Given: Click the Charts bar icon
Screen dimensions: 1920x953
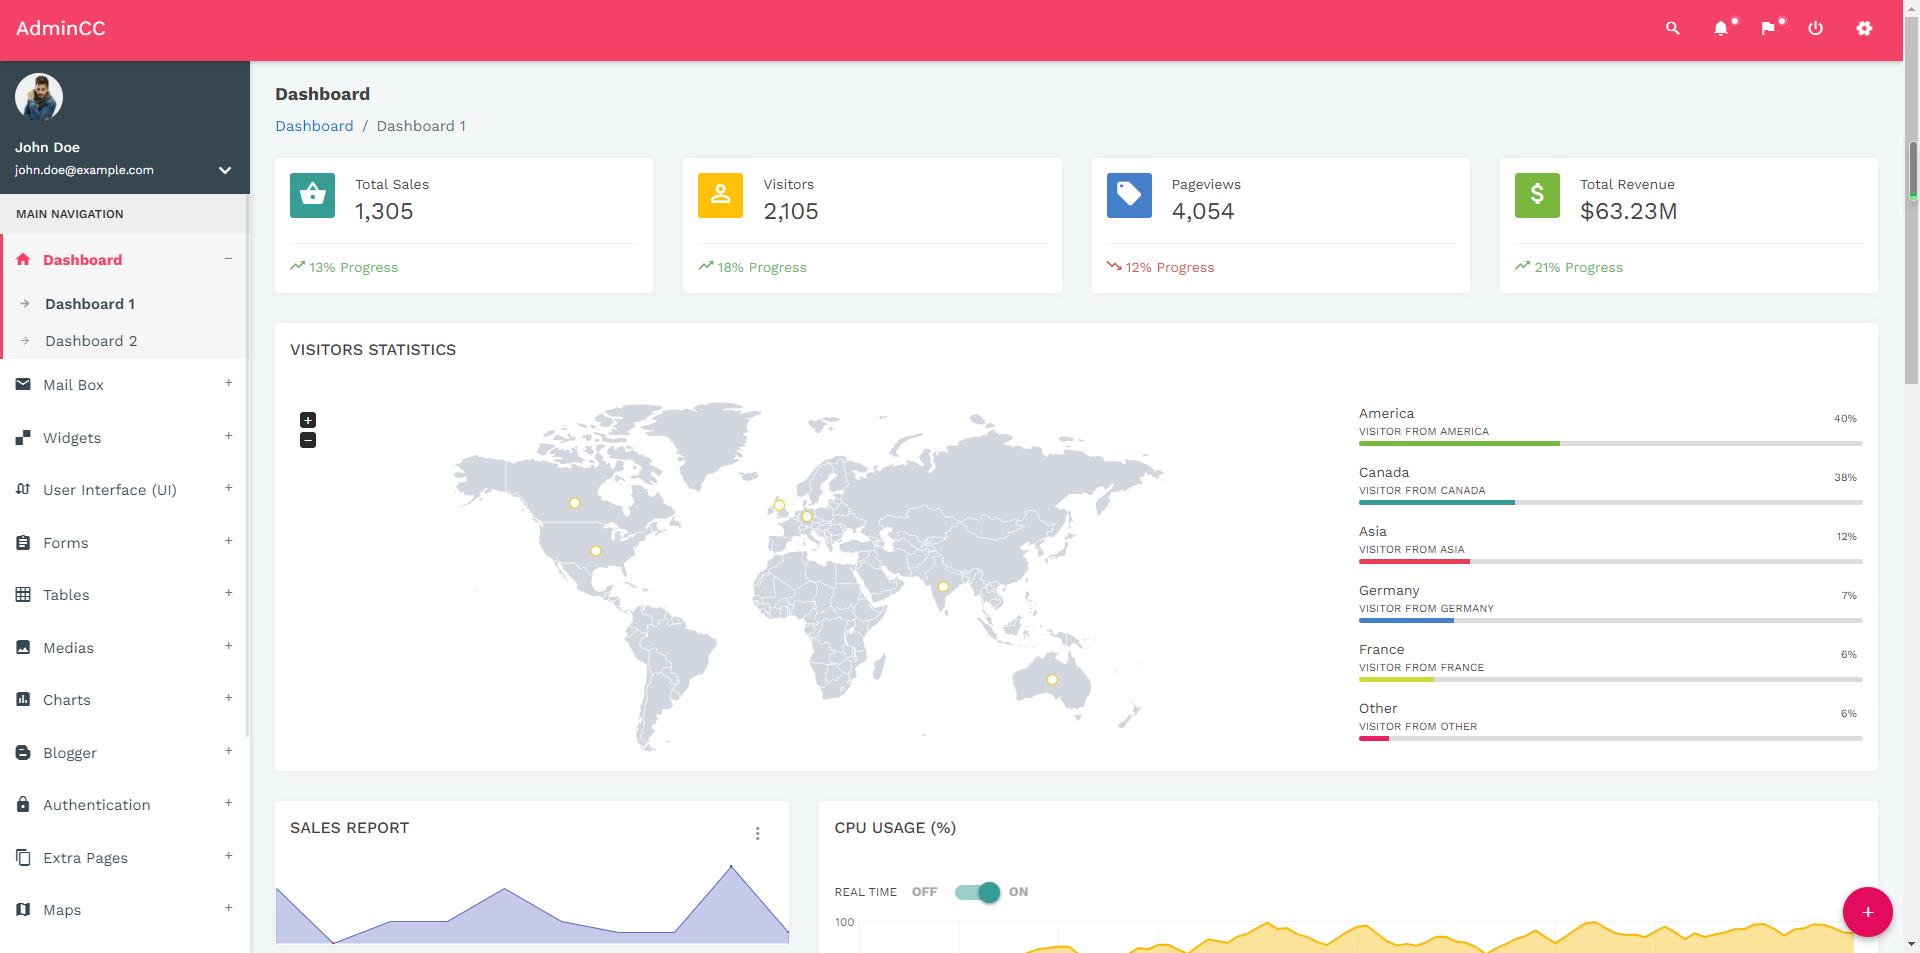Looking at the screenshot, I should click(23, 699).
